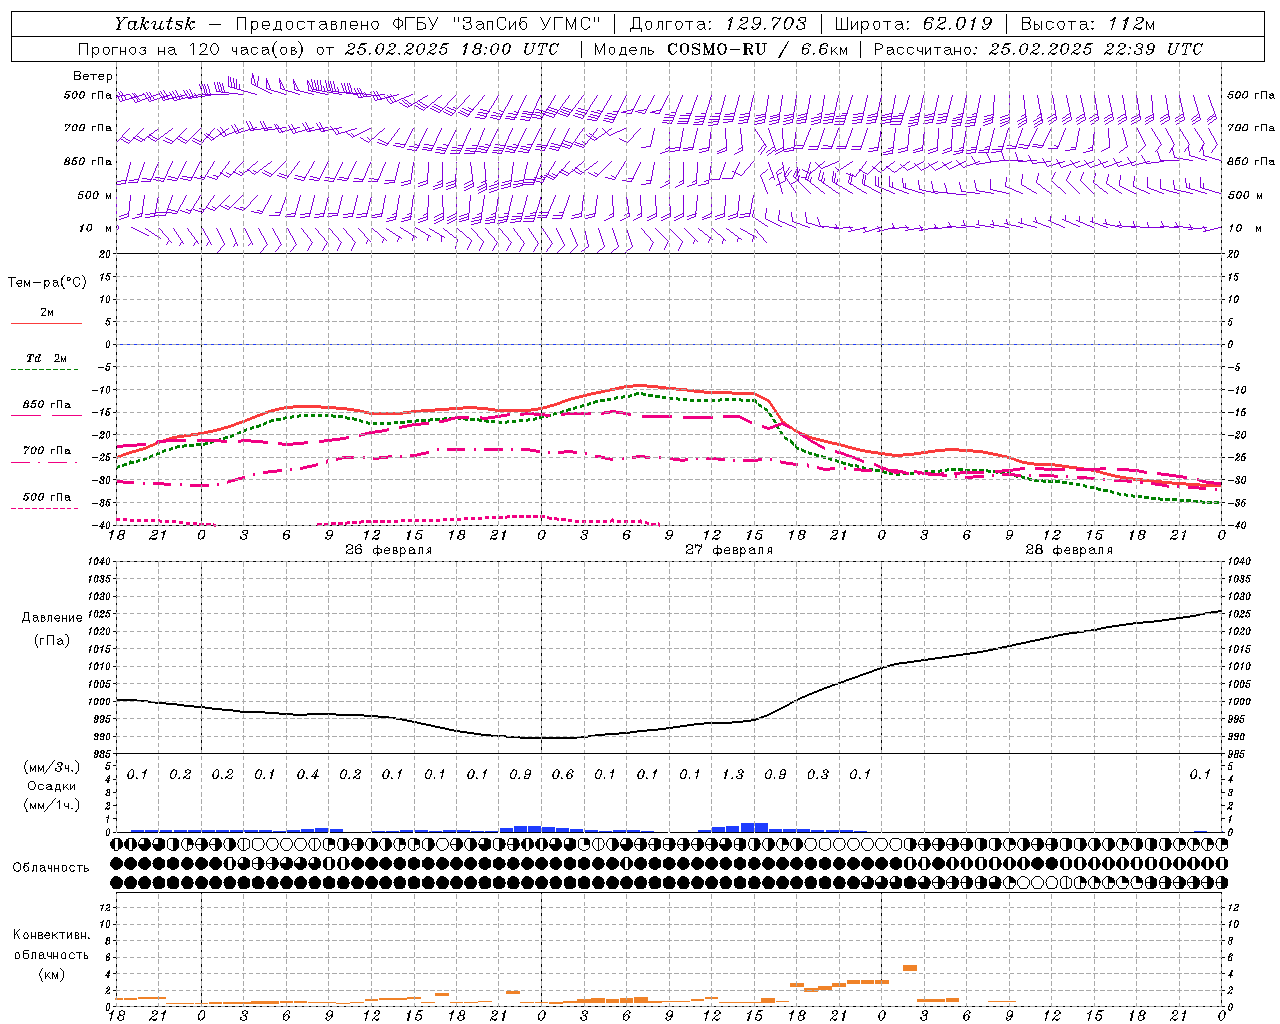Click the "Td 2м" dew point legend entry
Screen dimensions: 1280x1024
coord(47,358)
